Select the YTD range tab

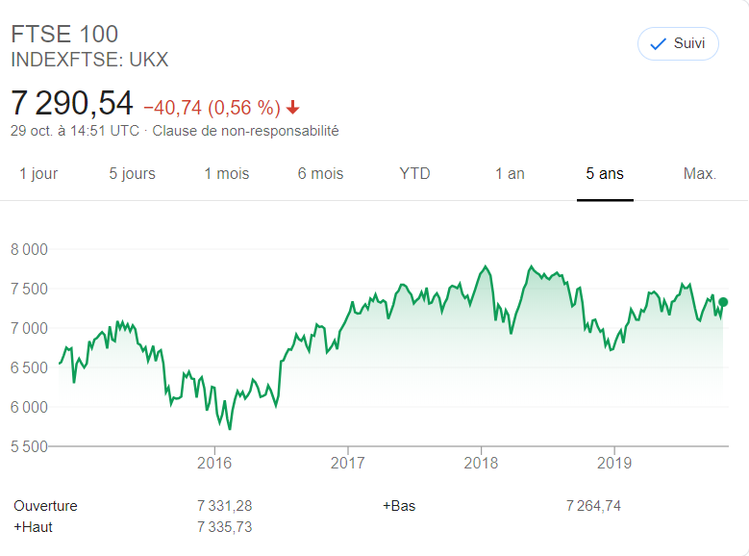pyautogui.click(x=414, y=173)
